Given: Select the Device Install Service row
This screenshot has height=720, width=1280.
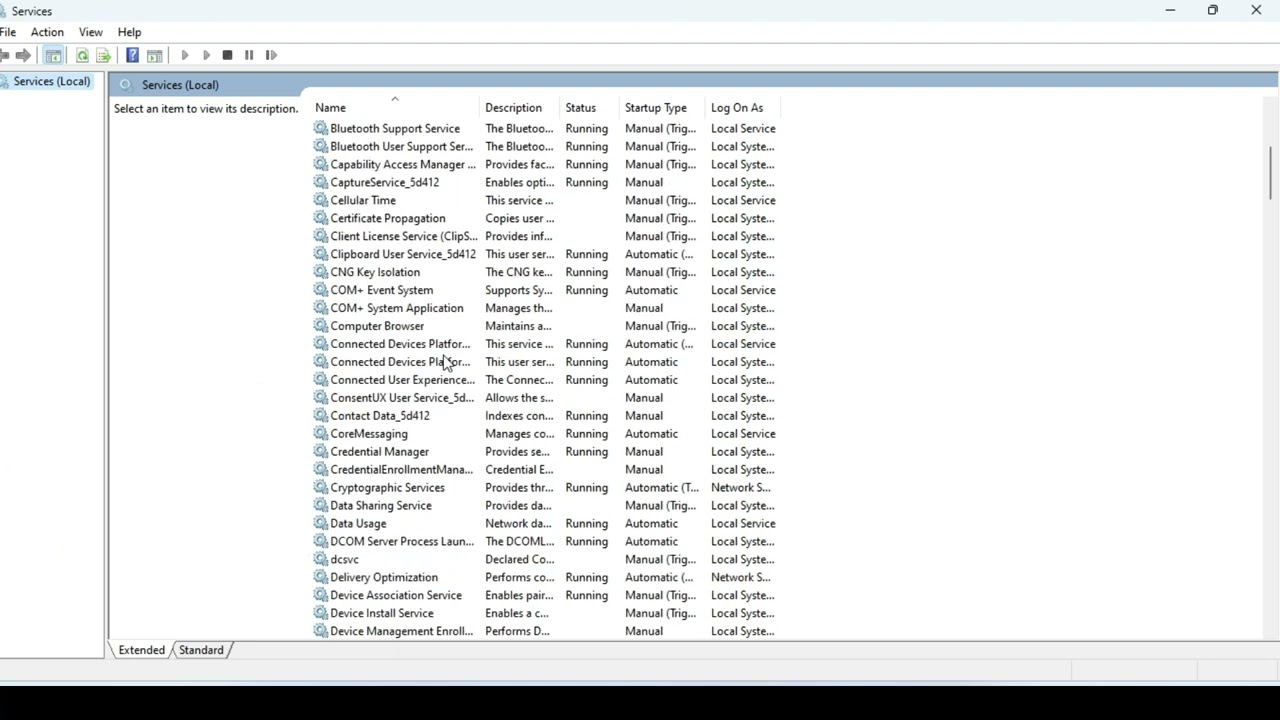Looking at the screenshot, I should 545,614.
